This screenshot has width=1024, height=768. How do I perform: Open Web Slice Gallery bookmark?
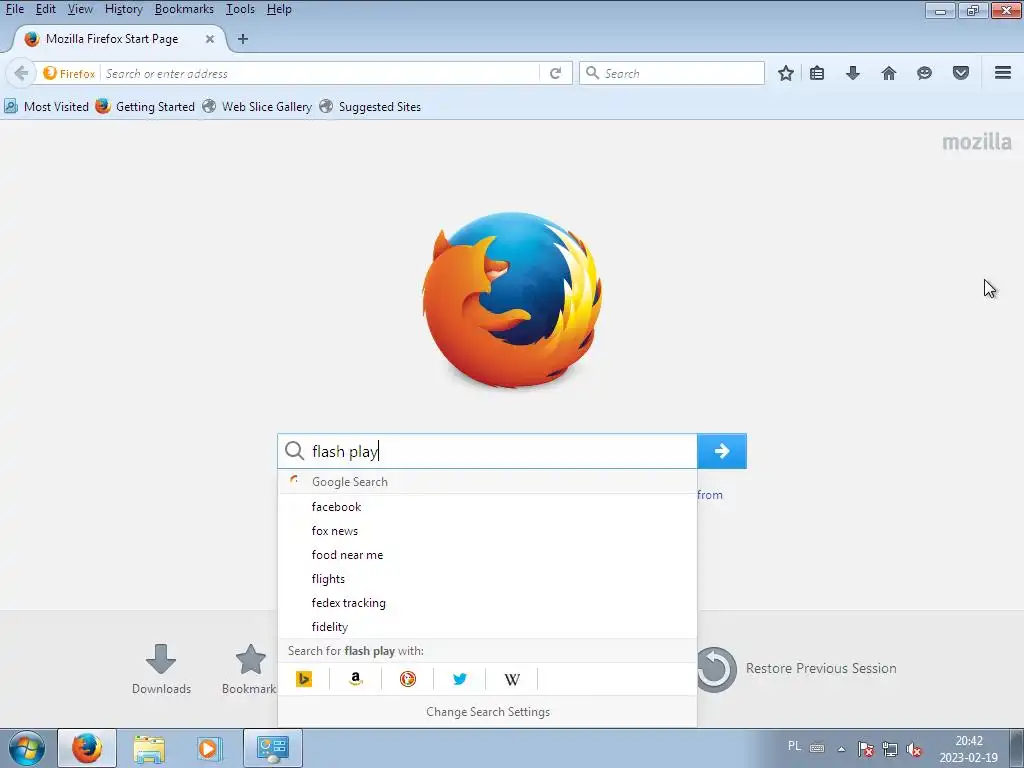click(x=257, y=106)
